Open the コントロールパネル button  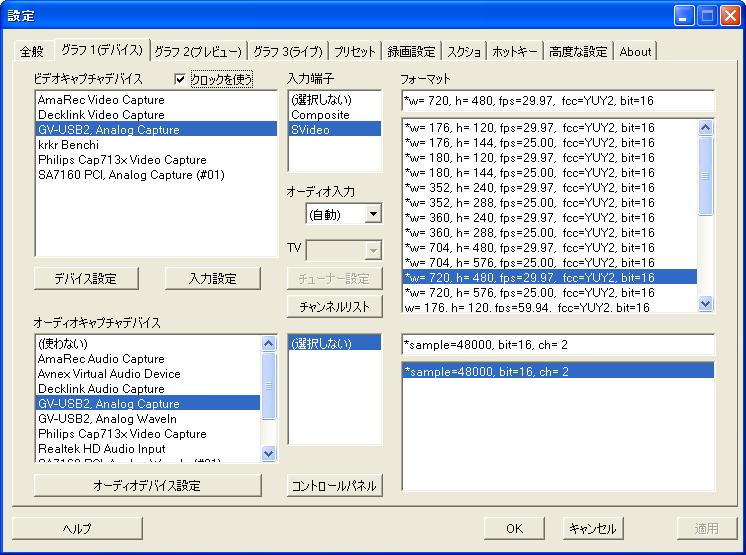334,486
